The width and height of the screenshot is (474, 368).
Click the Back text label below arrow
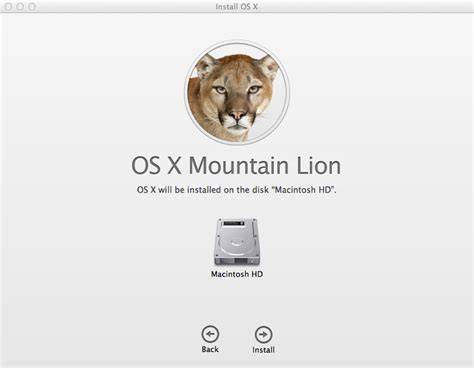tap(210, 349)
